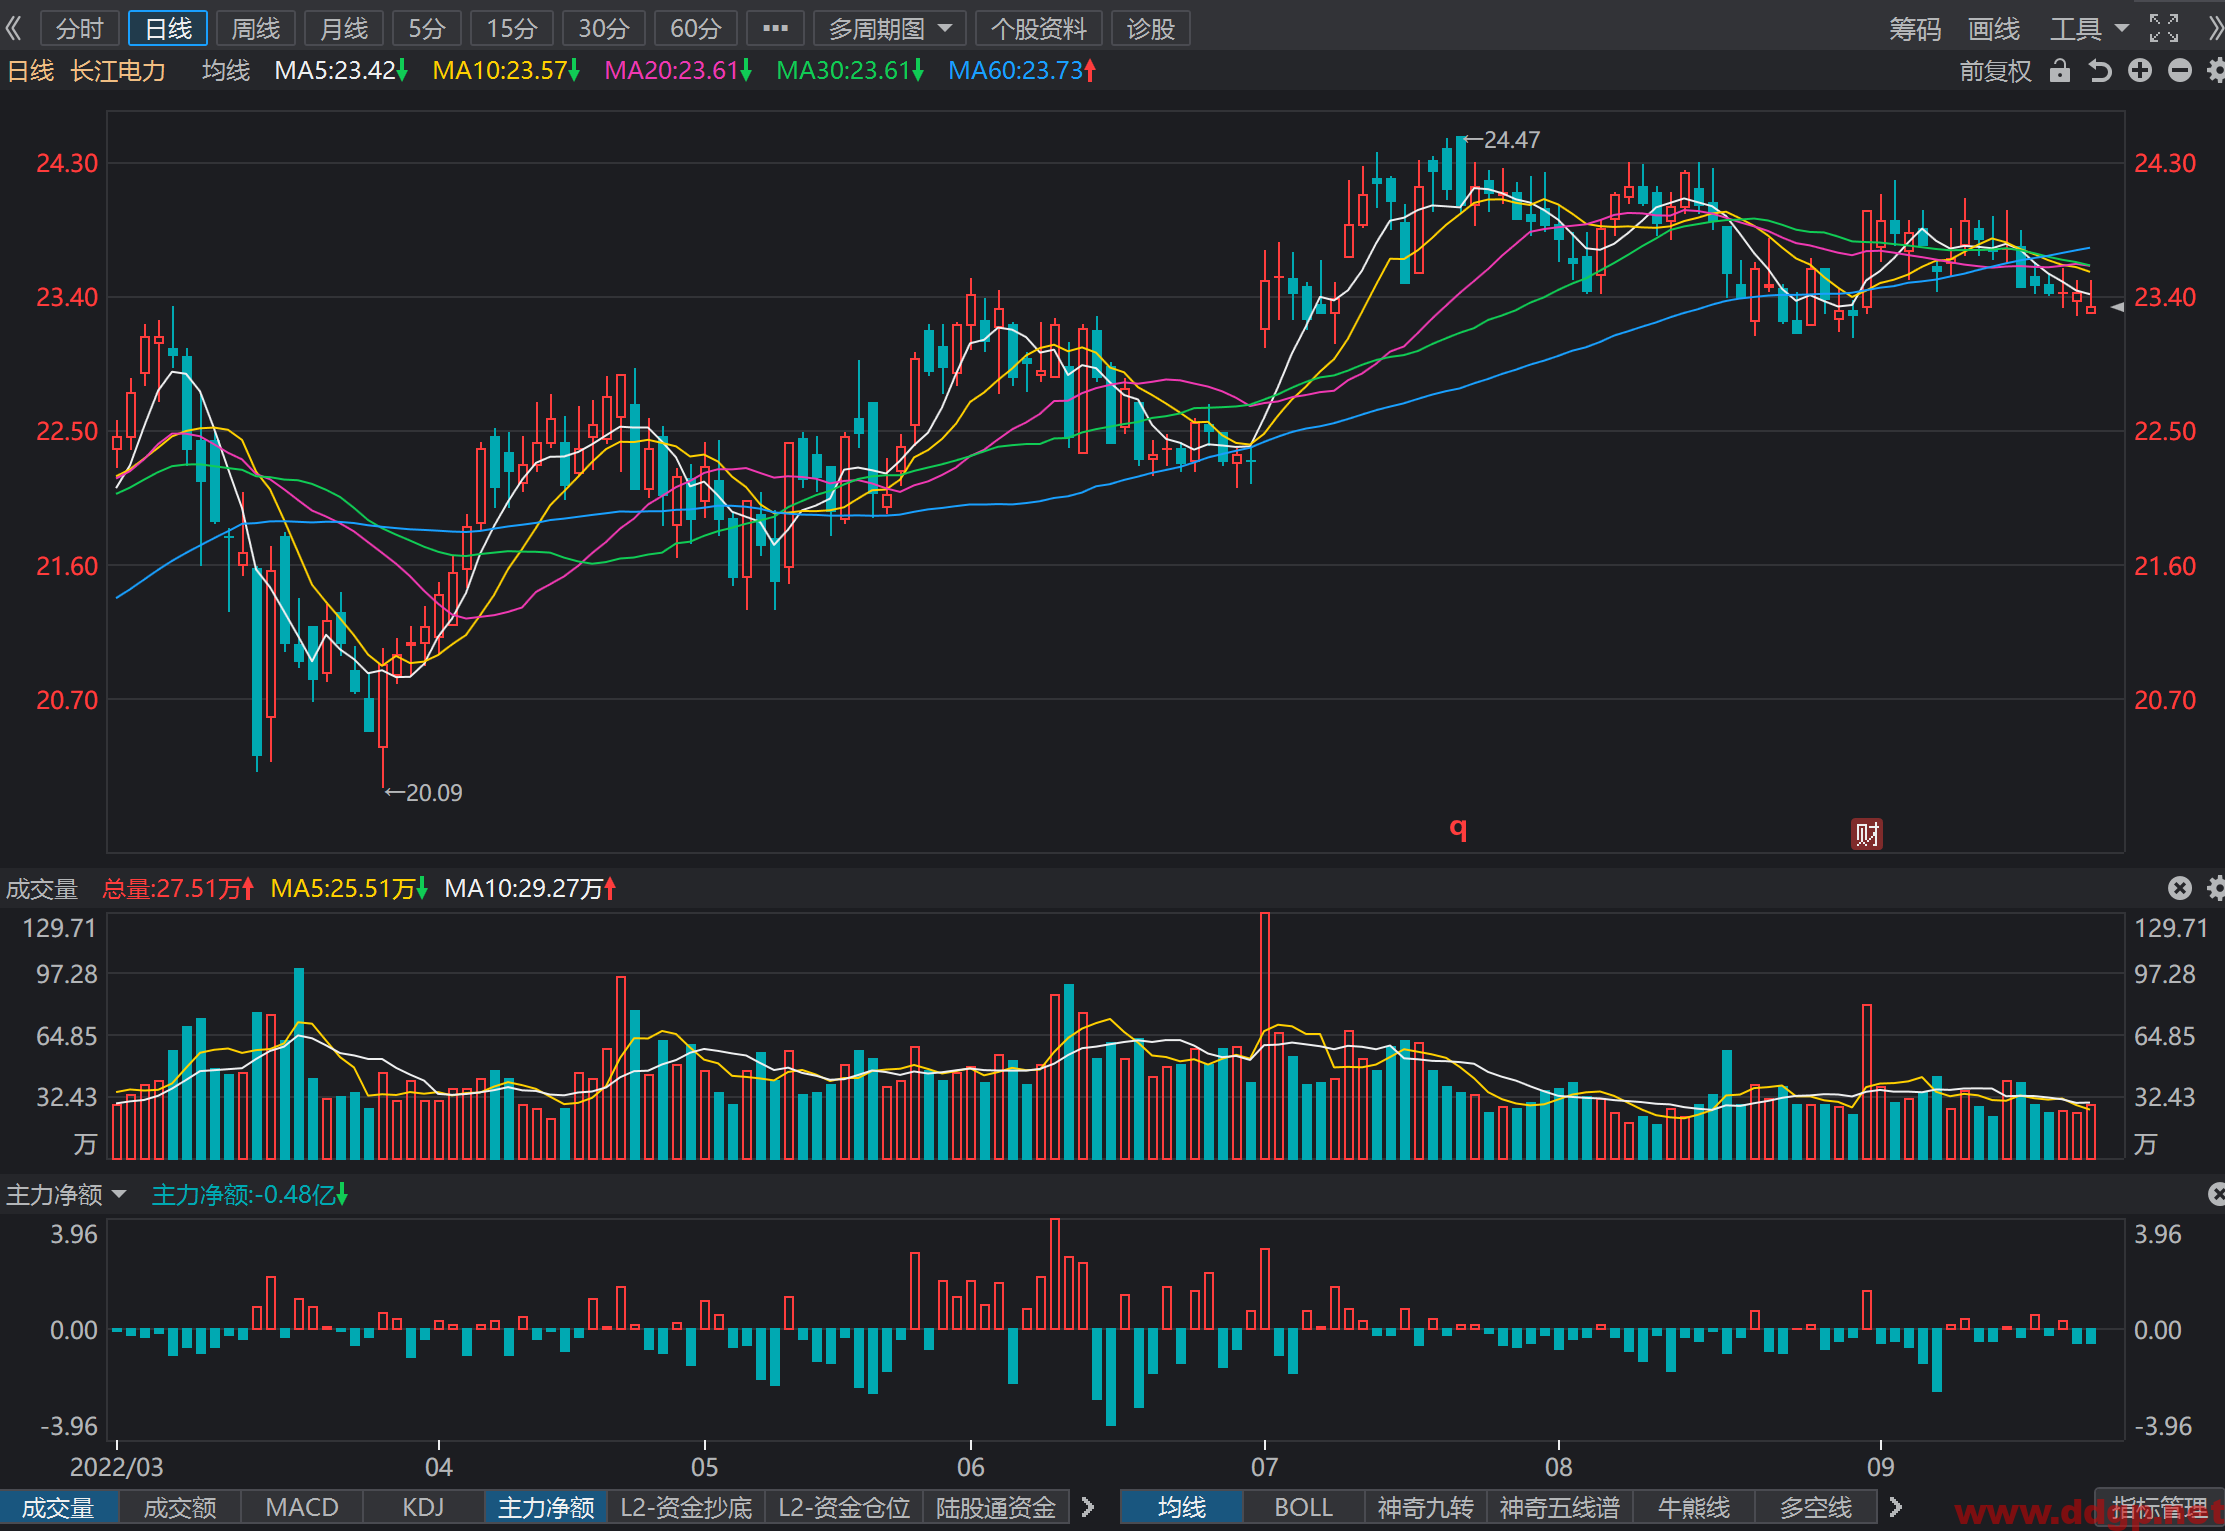Switch overlay to 多空线
2225x1531 pixels.
pos(1816,1507)
